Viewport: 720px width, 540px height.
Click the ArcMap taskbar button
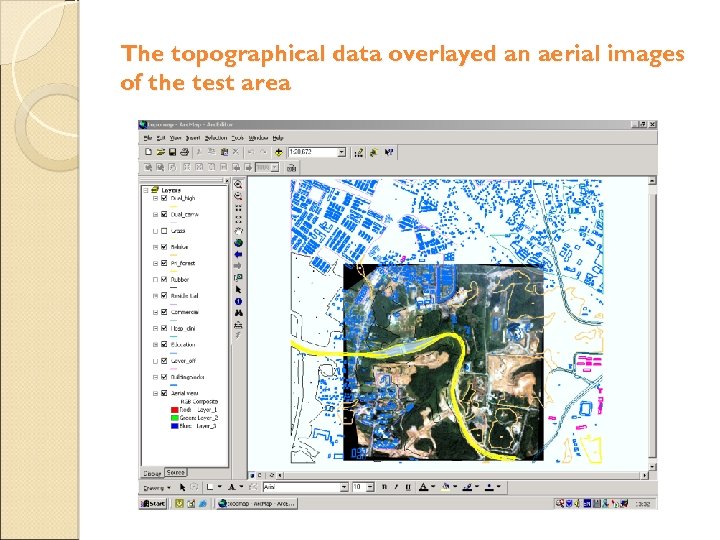coord(257,504)
